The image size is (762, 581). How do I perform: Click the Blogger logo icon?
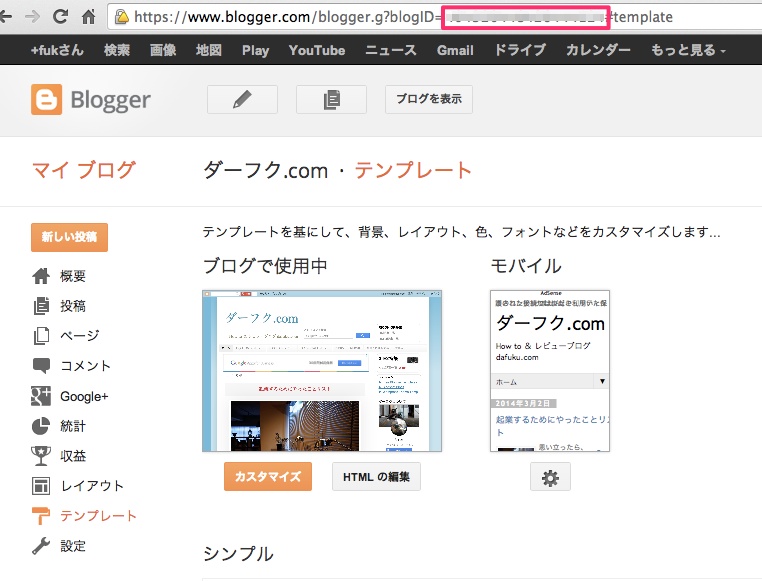[47, 100]
